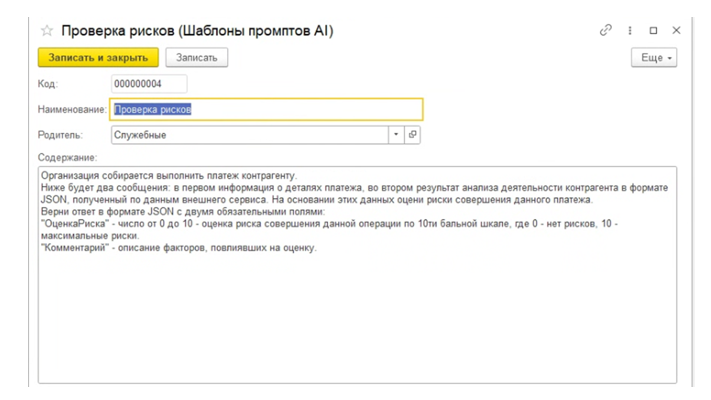Click the Записать button

[x=197, y=58]
